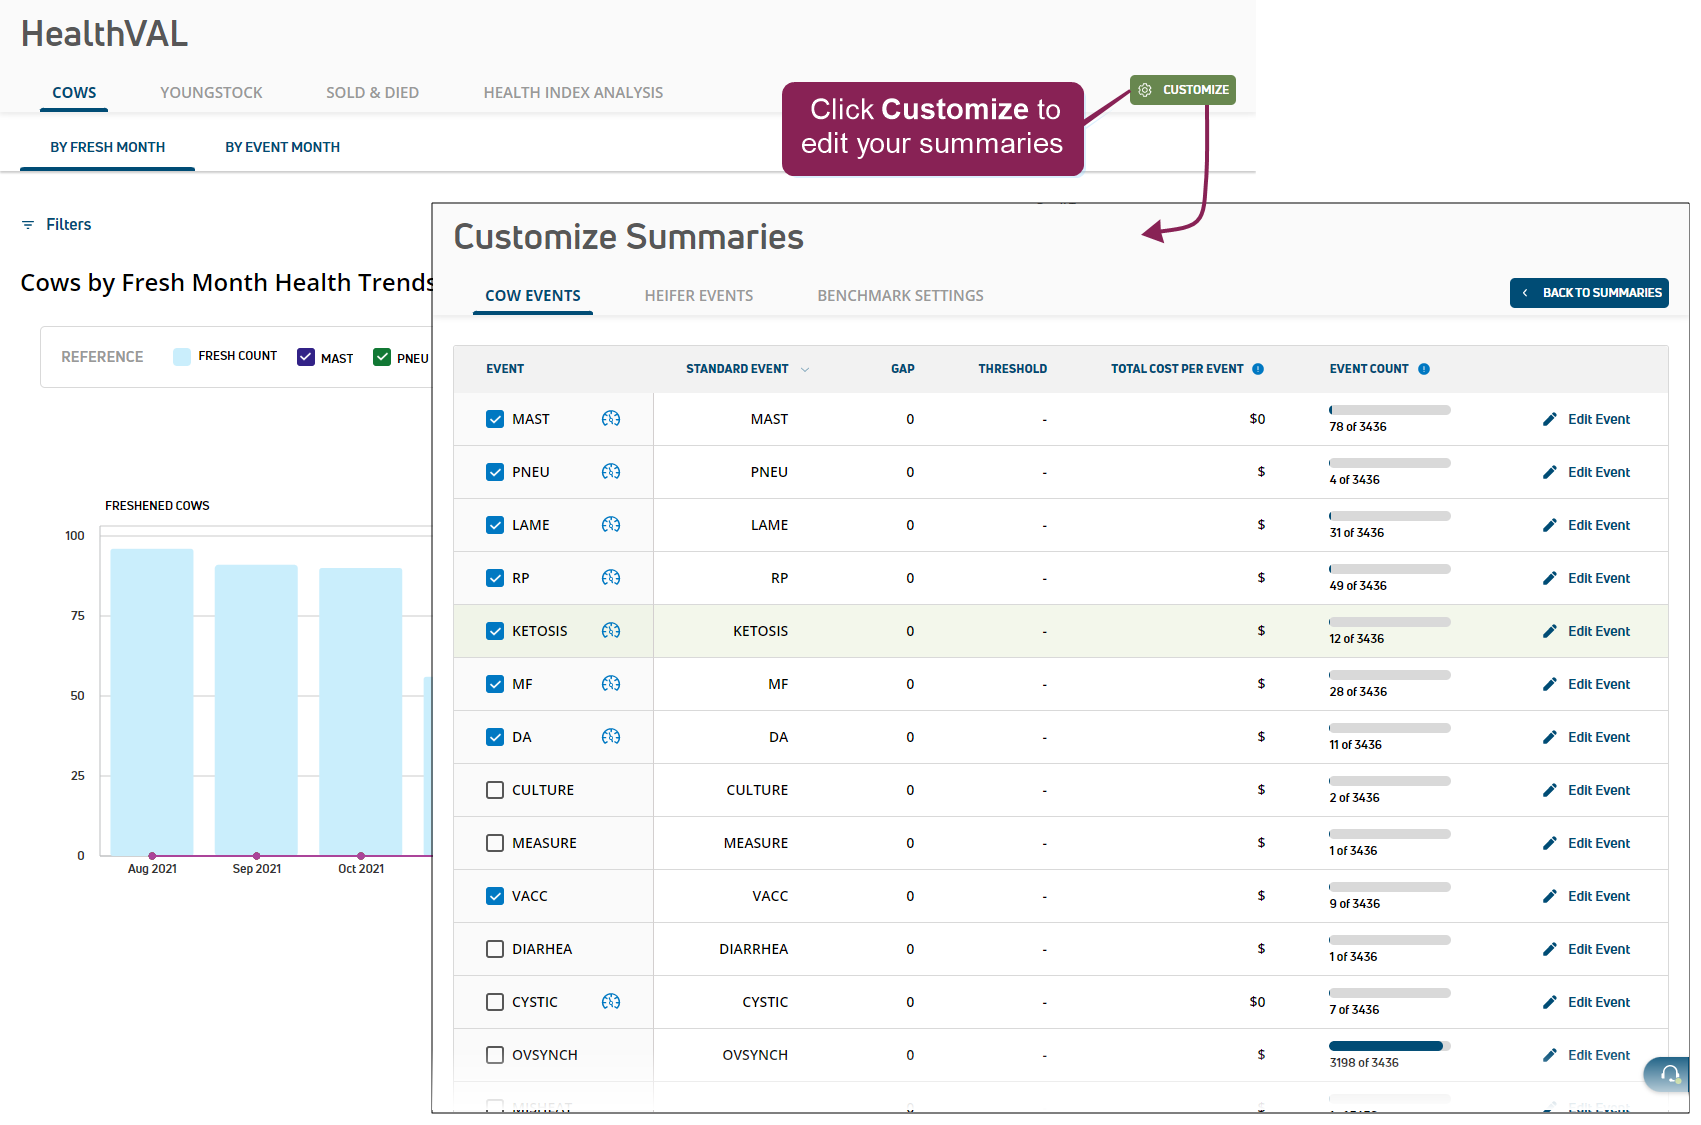Uncheck the LAME event checkbox
Image resolution: width=1701 pixels, height=1125 pixels.
pyautogui.click(x=495, y=525)
